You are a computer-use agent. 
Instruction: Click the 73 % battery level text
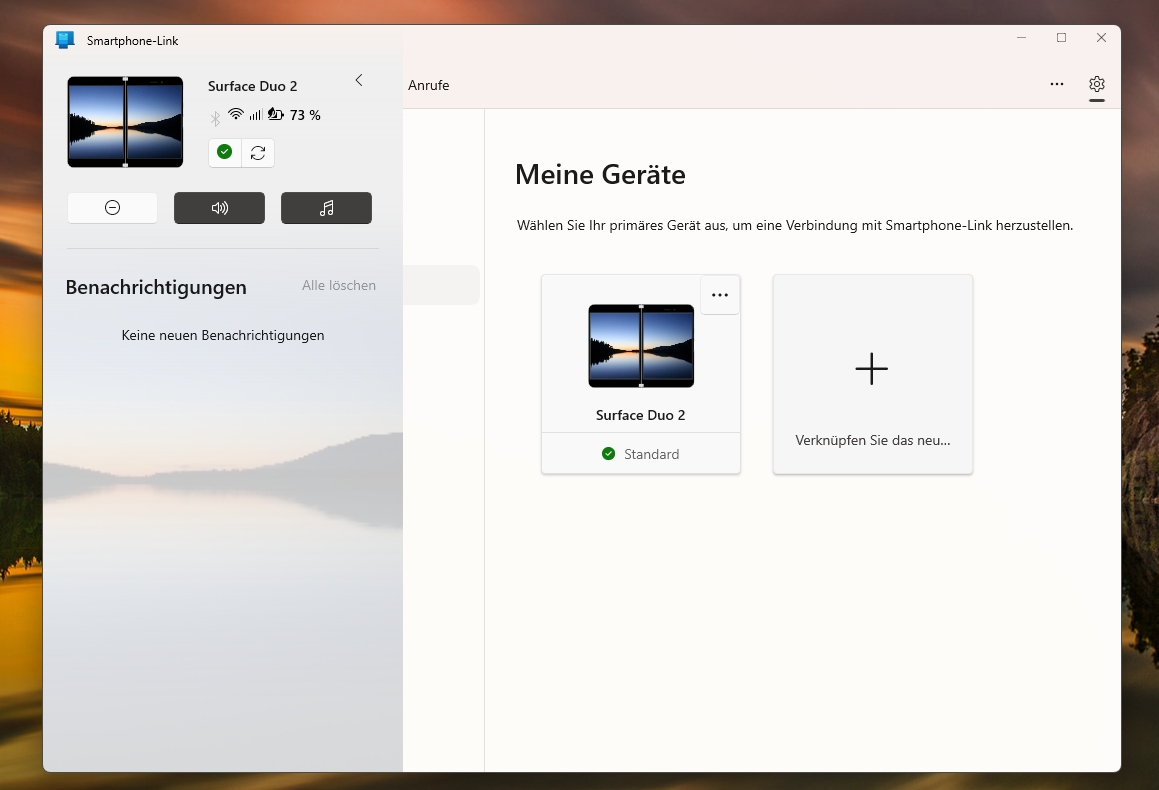305,115
